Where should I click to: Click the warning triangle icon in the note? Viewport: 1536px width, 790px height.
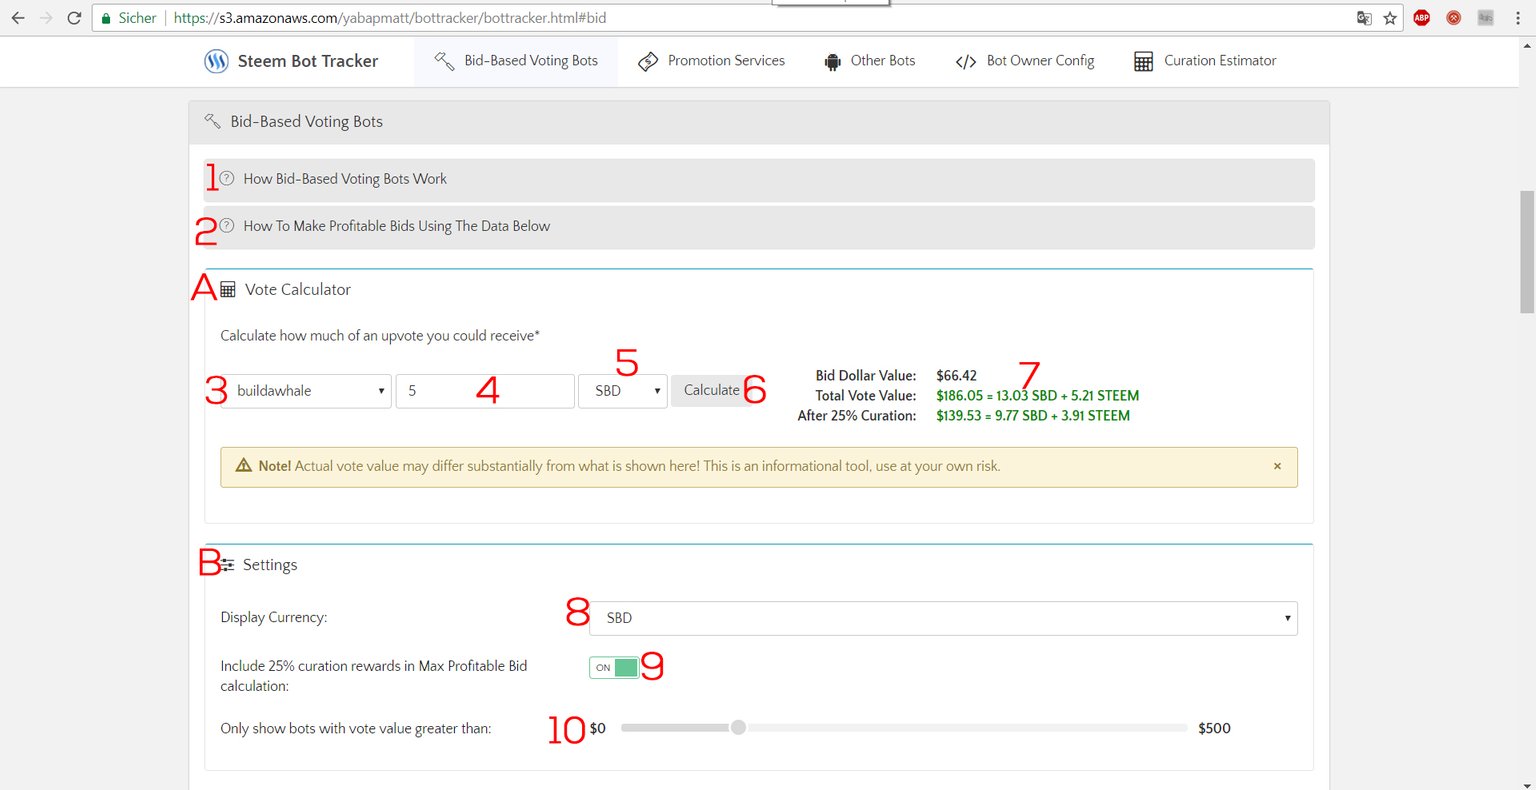(x=243, y=465)
